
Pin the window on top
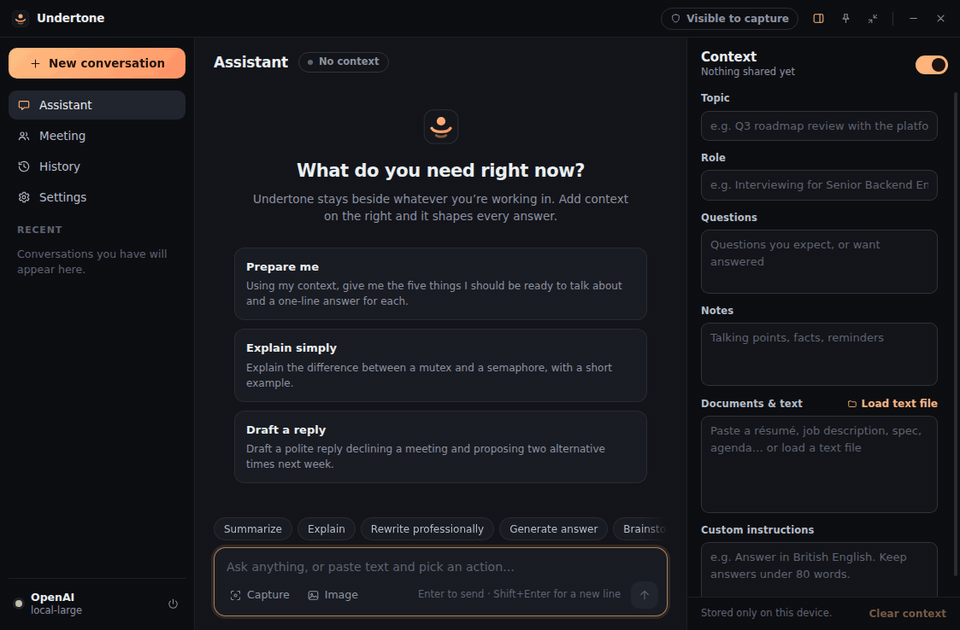(846, 18)
